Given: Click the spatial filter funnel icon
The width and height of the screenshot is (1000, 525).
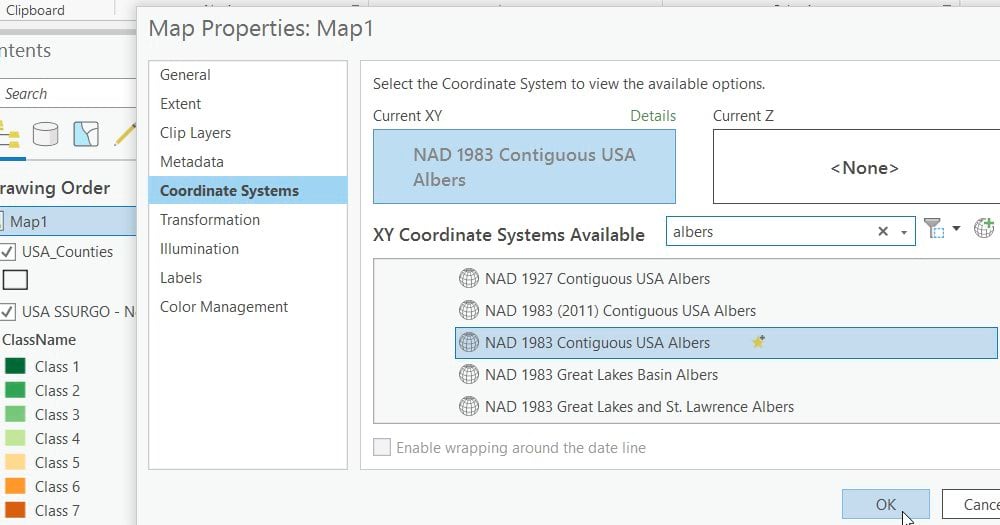Looking at the screenshot, I should [x=934, y=229].
